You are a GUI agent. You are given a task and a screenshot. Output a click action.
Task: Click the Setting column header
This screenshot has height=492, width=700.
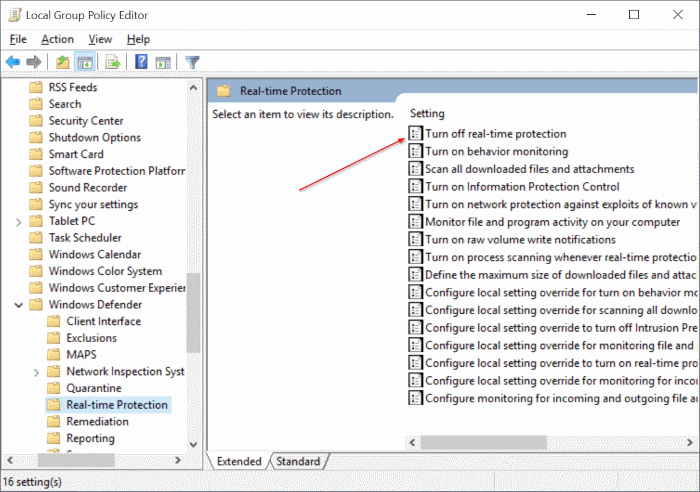pos(427,114)
